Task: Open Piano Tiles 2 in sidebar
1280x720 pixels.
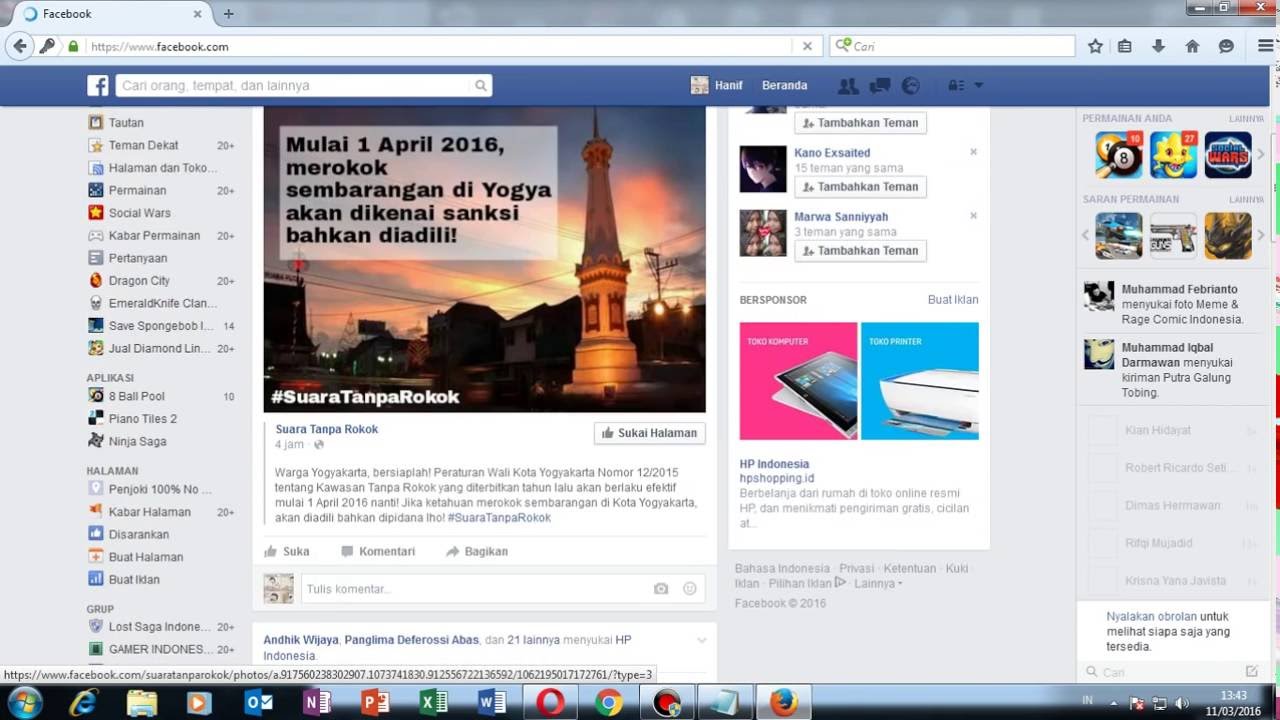Action: coord(143,419)
